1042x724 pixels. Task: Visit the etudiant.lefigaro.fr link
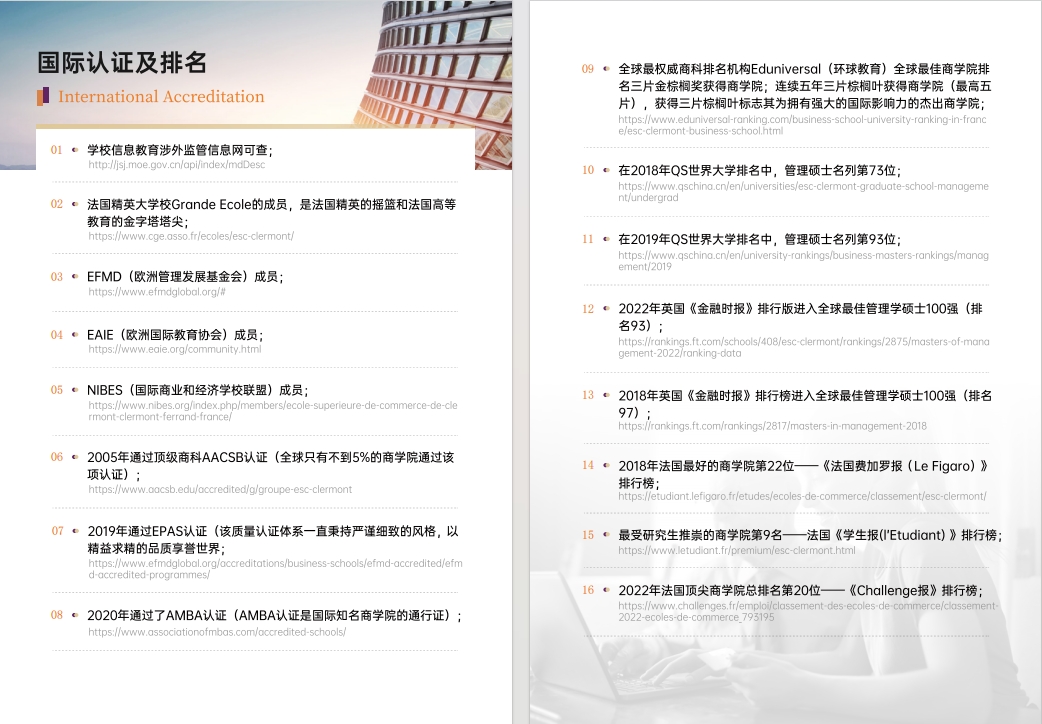802,496
